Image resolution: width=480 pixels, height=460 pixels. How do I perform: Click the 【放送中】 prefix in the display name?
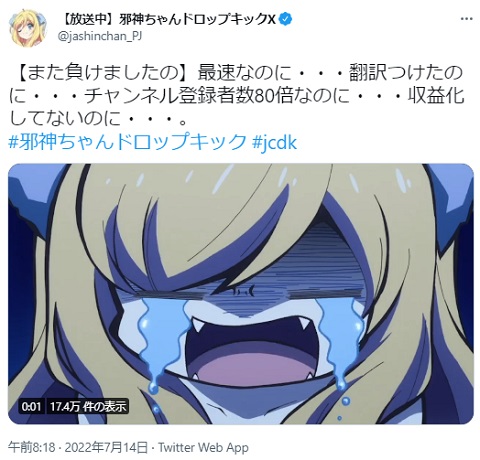89,20
